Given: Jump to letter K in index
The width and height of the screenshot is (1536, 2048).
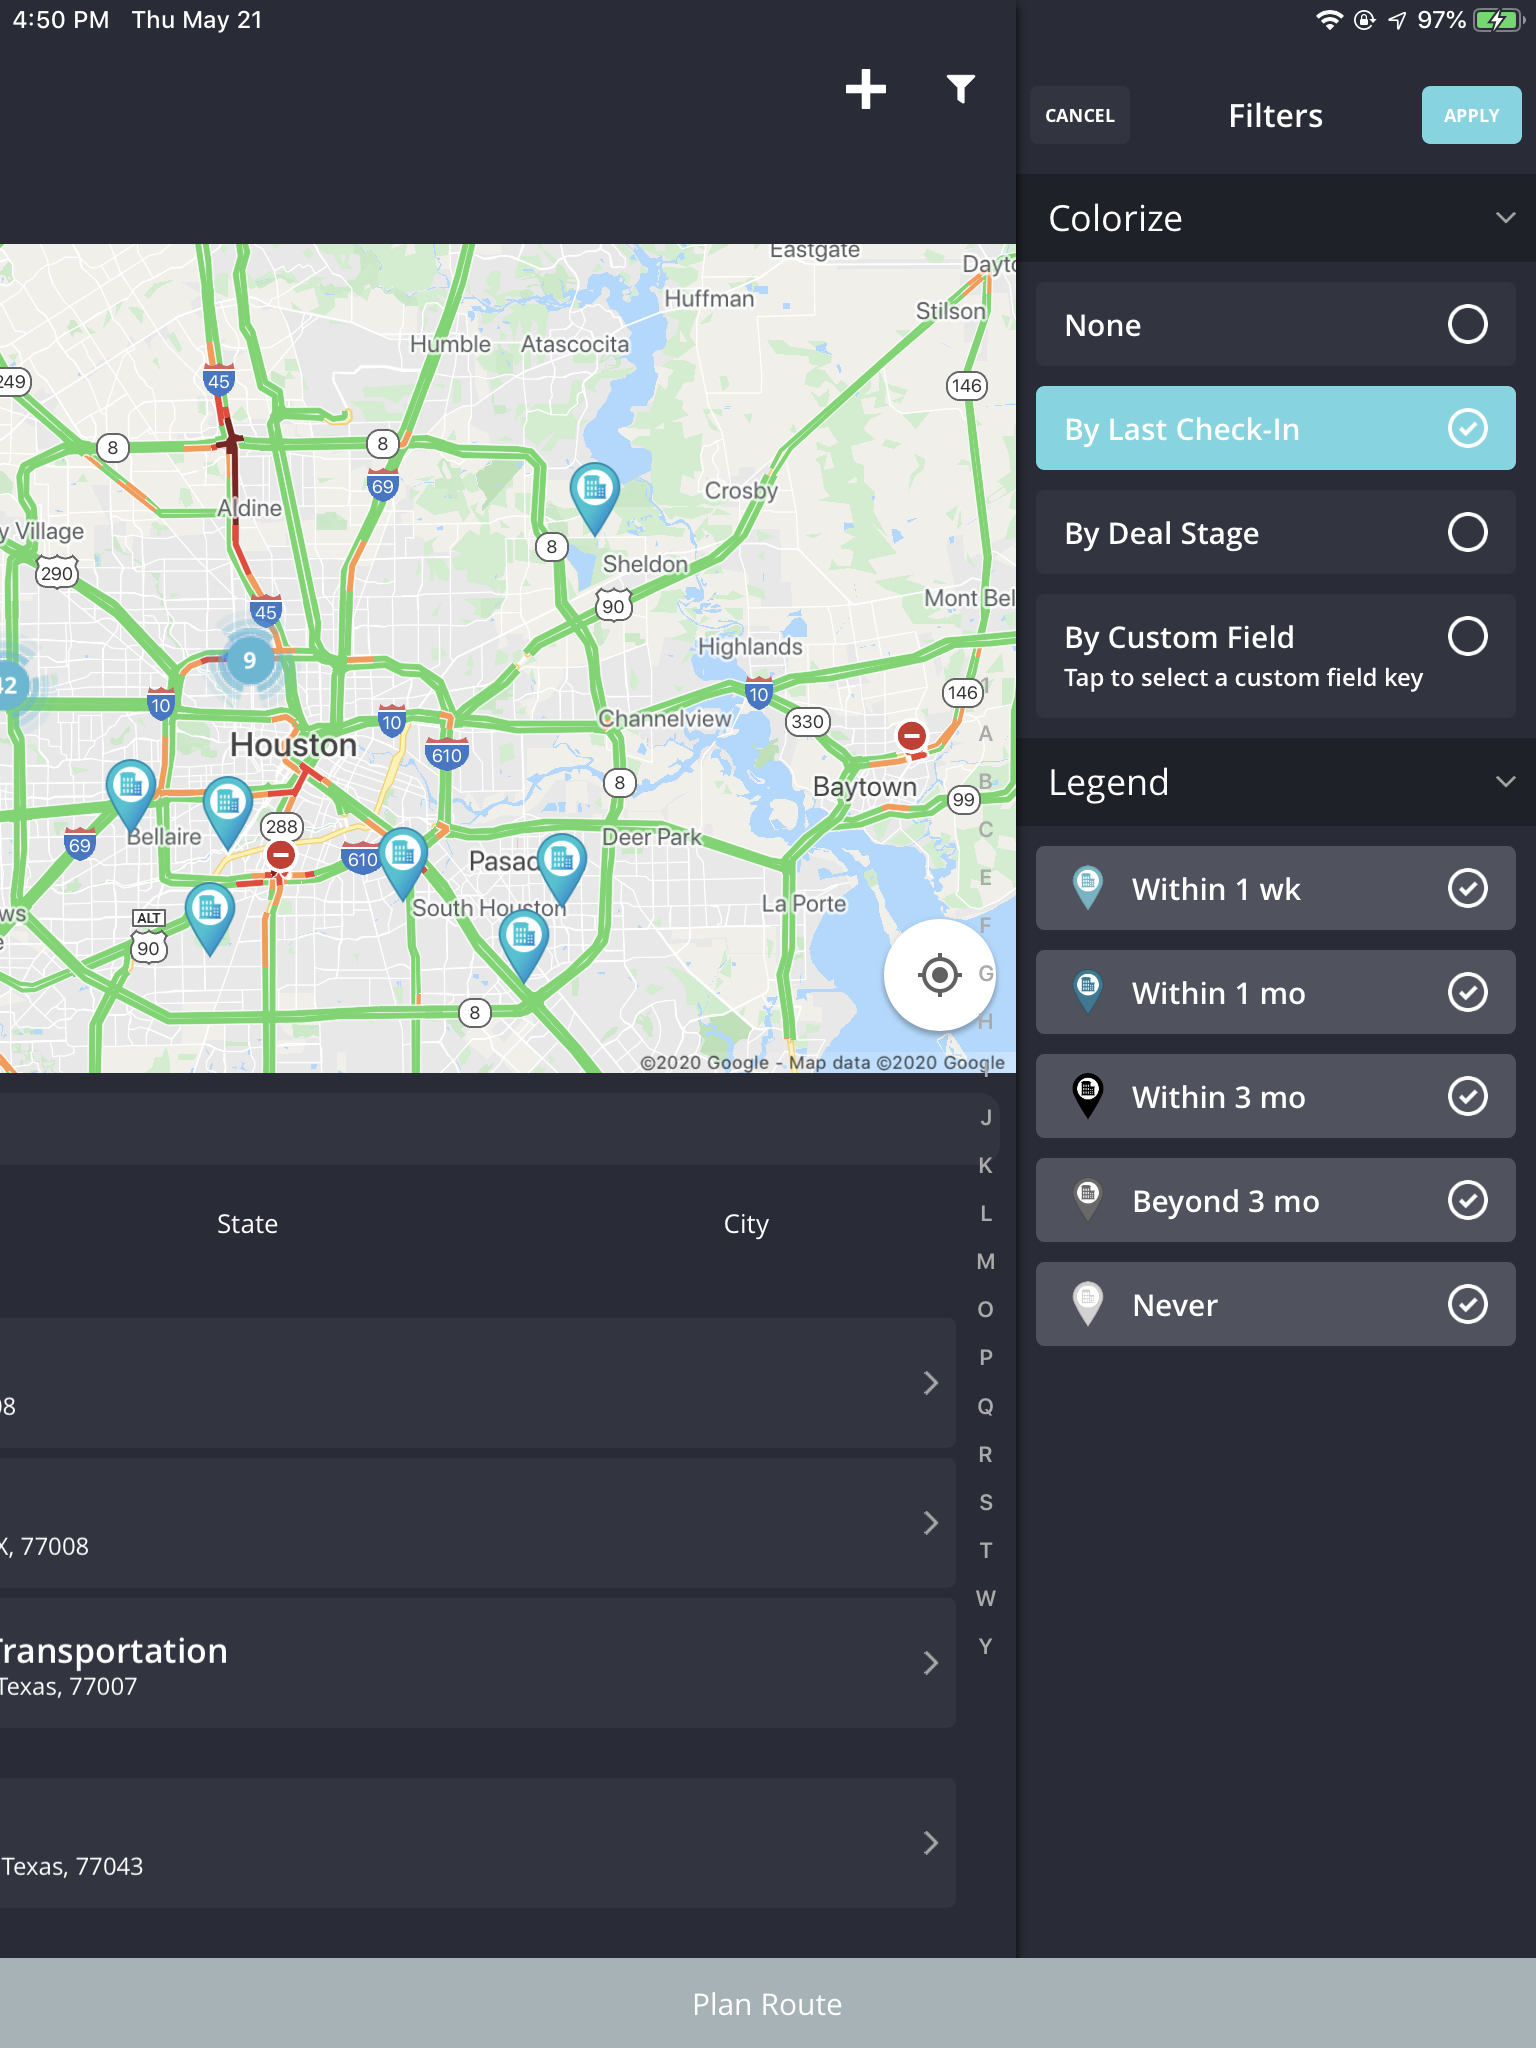Looking at the screenshot, I should coord(986,1165).
